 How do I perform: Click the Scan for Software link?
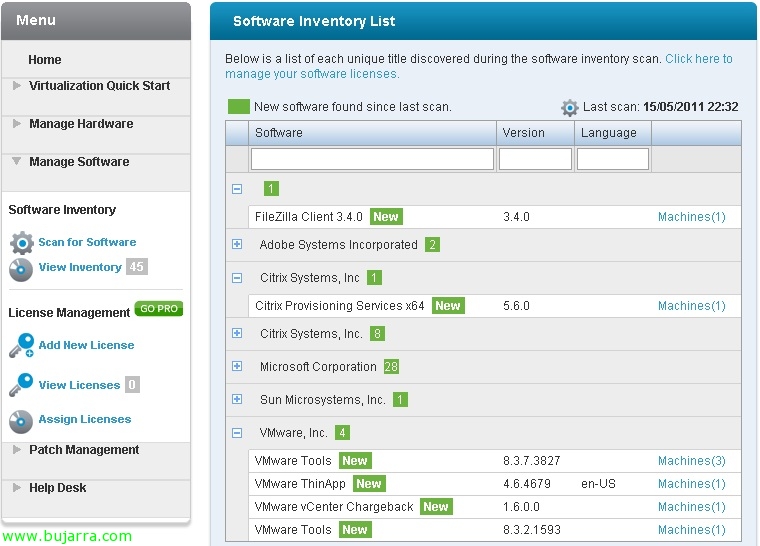(x=87, y=242)
